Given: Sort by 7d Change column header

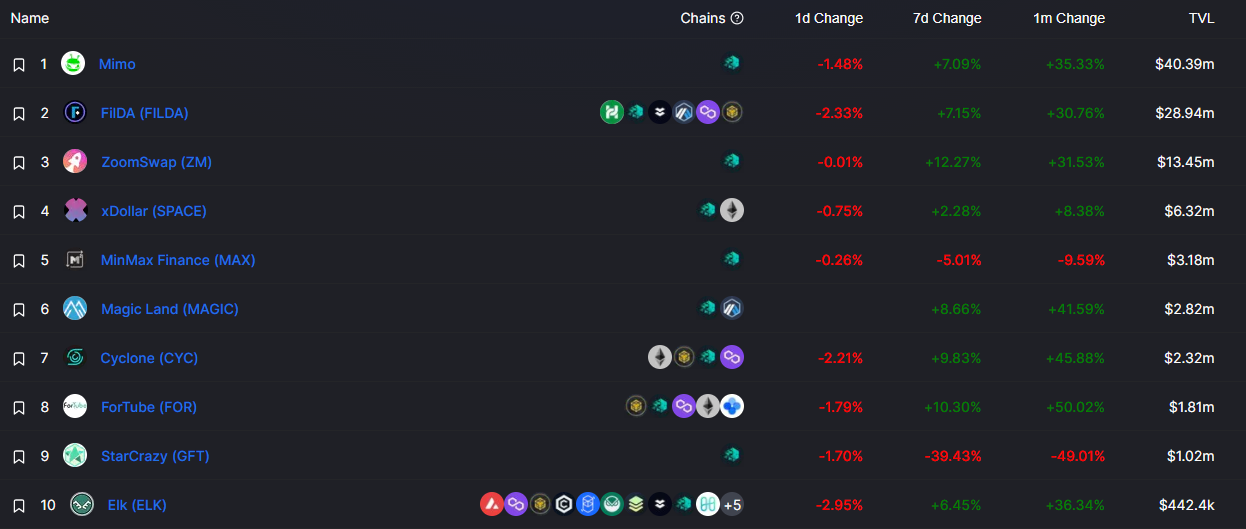Looking at the screenshot, I should 947,18.
